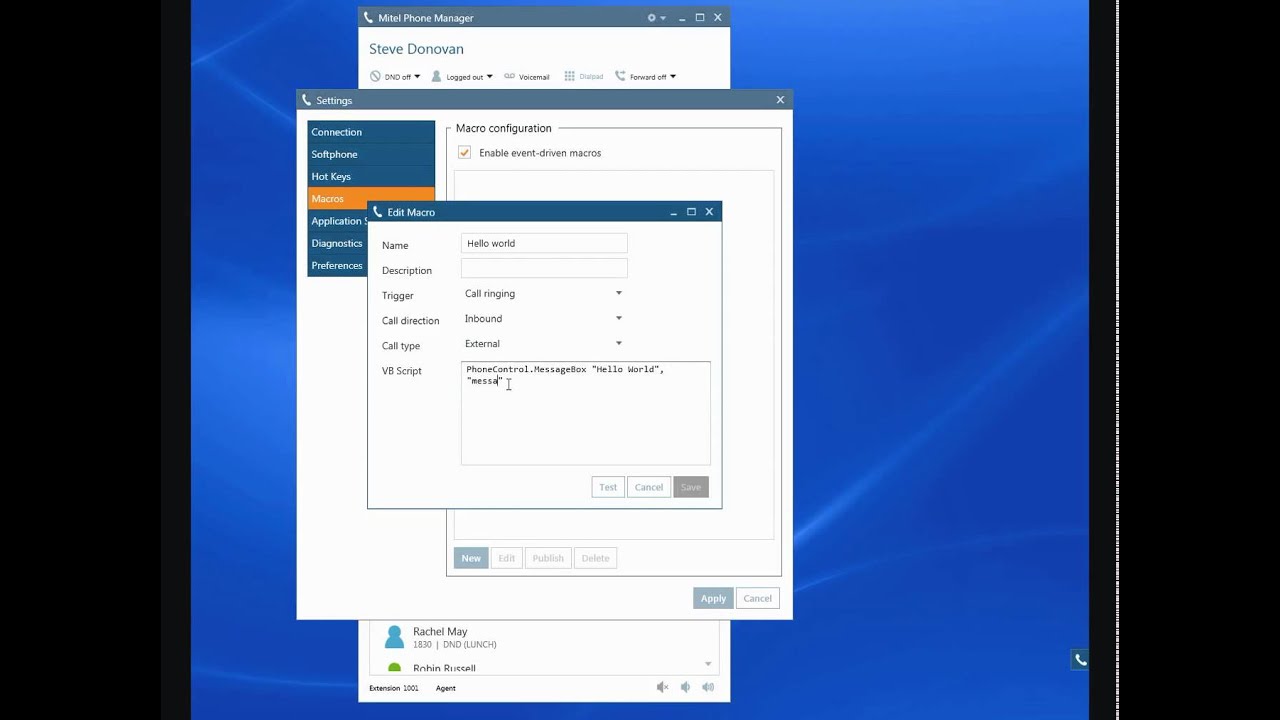Click the high volume speaker icon
Image resolution: width=1280 pixels, height=720 pixels.
click(708, 687)
